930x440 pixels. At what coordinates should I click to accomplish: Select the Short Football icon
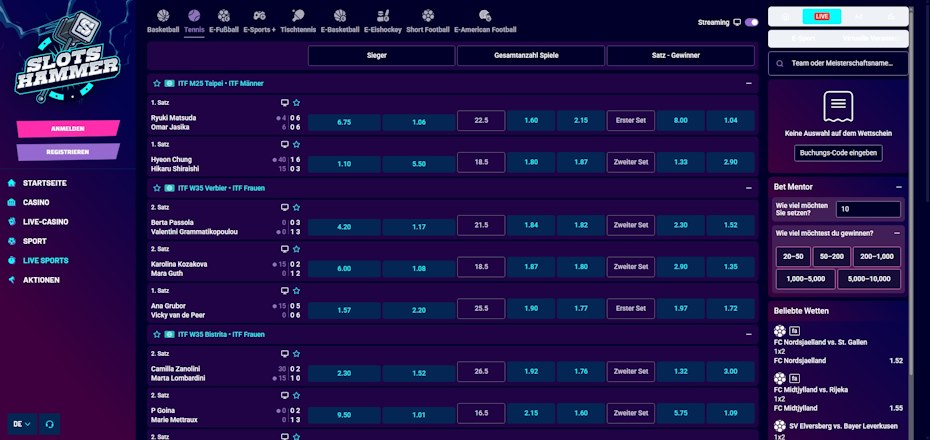(428, 15)
